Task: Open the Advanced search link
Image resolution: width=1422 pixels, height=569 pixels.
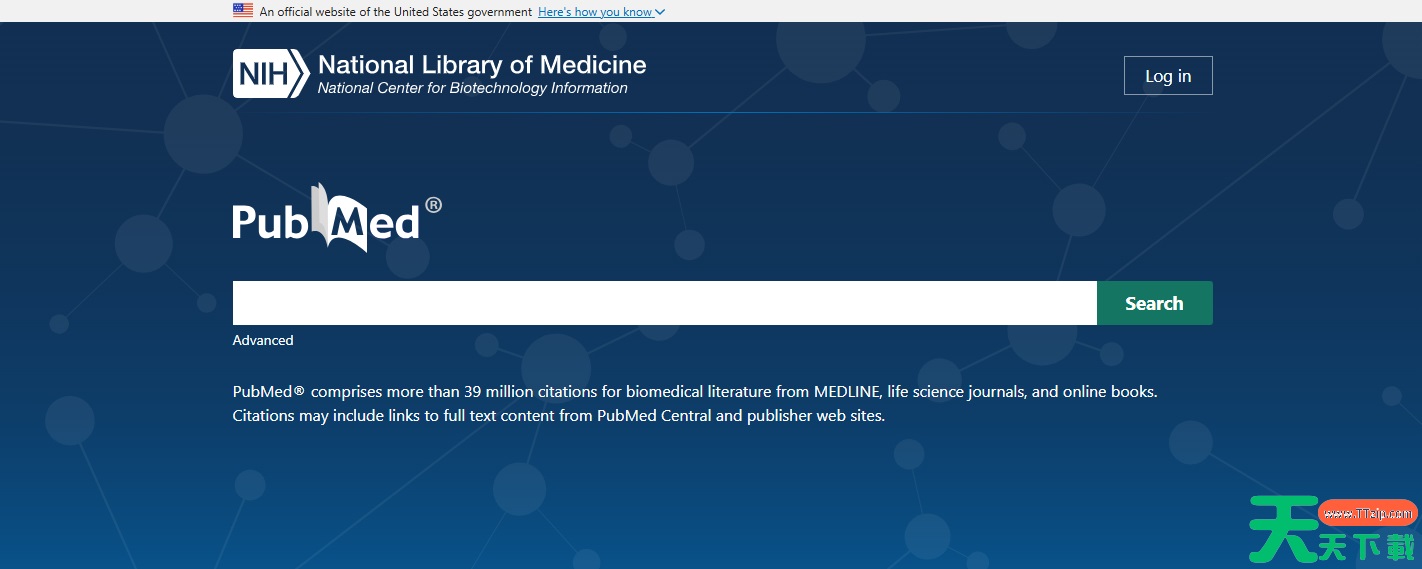Action: [263, 340]
